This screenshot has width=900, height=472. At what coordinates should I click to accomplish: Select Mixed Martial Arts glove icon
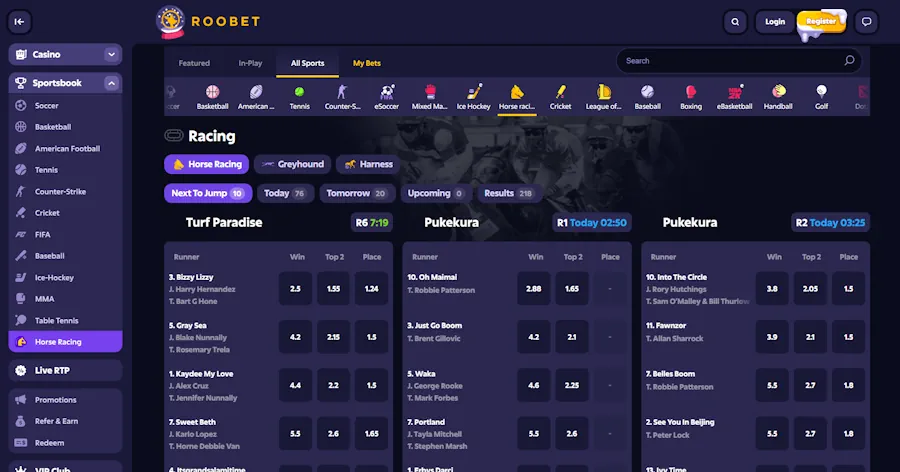click(x=429, y=97)
